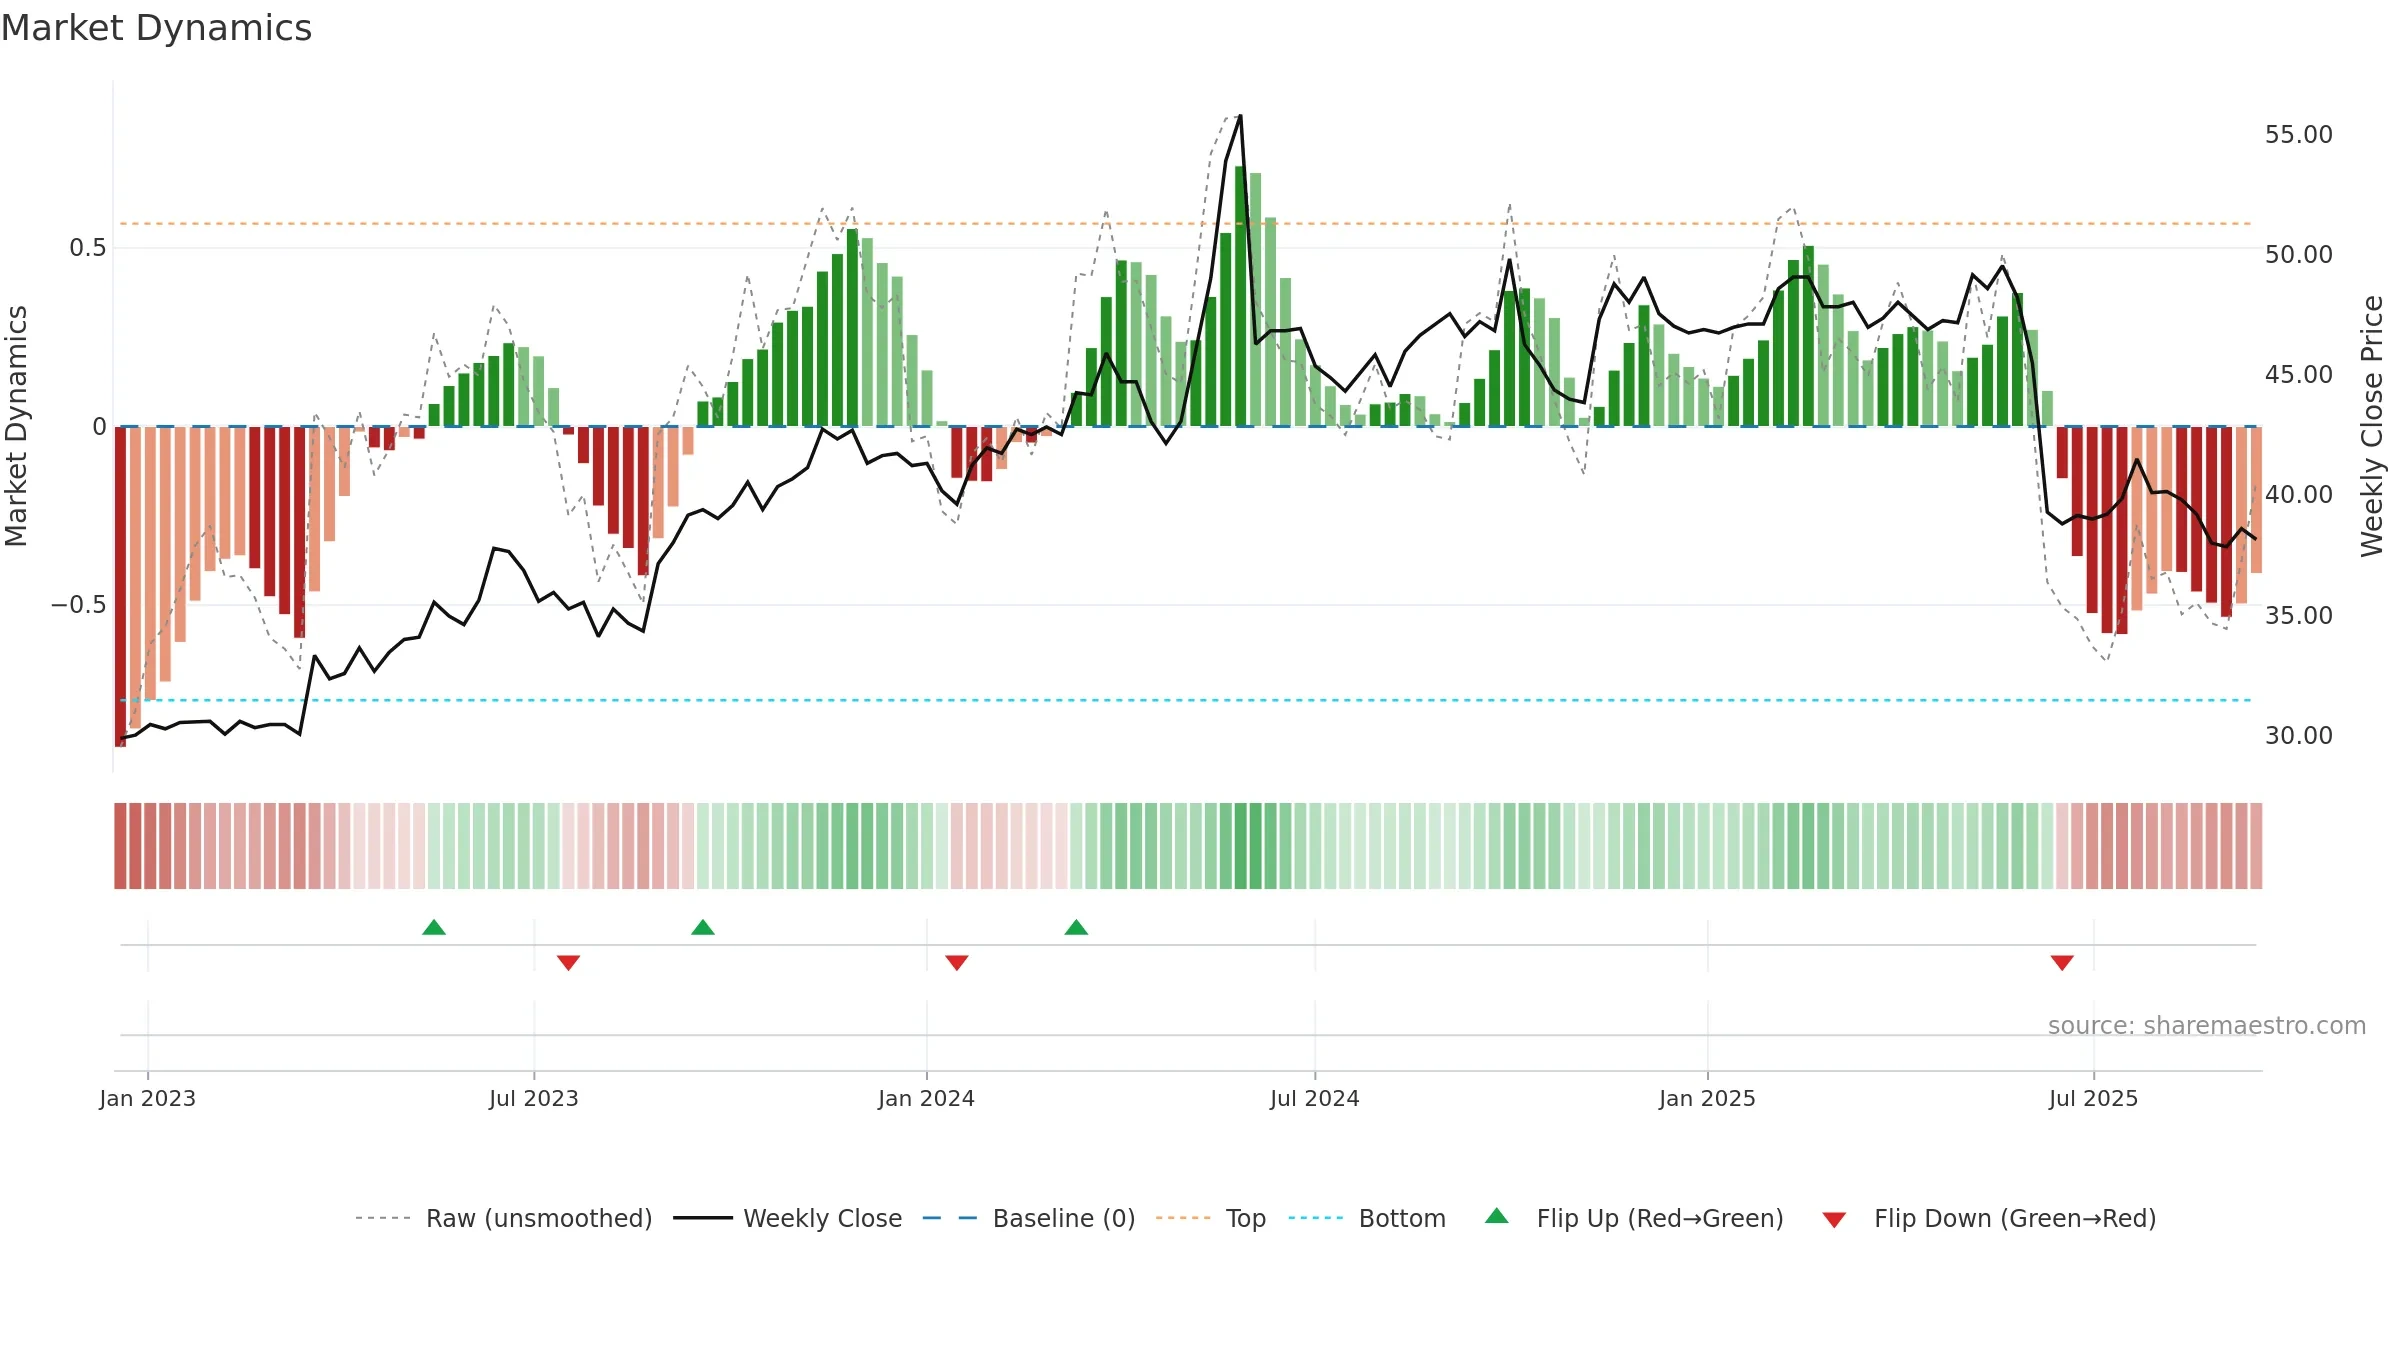
Task: Click the Weekly Close Price axis title
Action: tap(2372, 426)
